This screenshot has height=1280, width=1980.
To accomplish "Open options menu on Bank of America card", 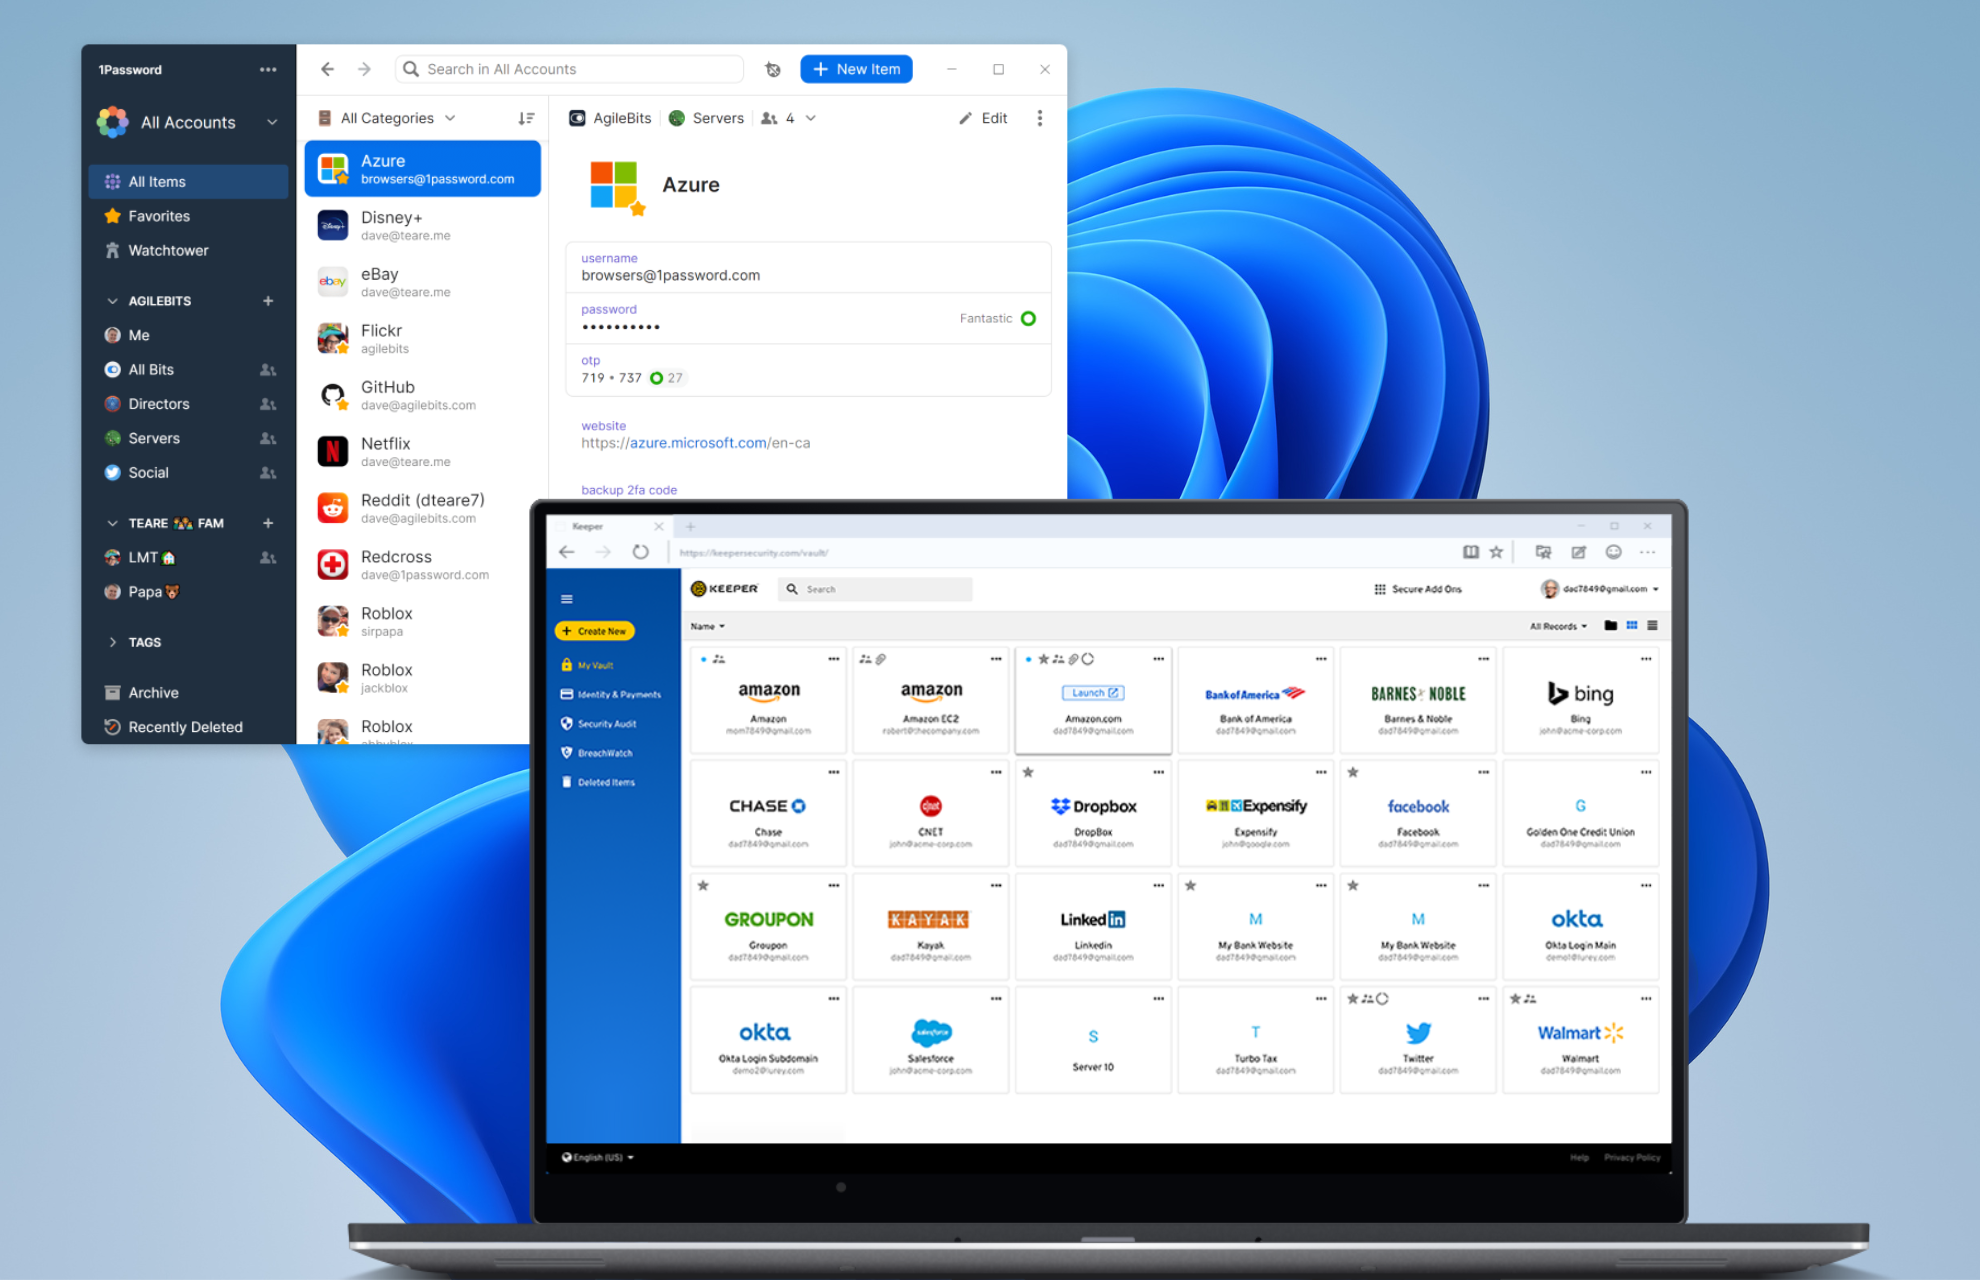I will tap(1321, 659).
